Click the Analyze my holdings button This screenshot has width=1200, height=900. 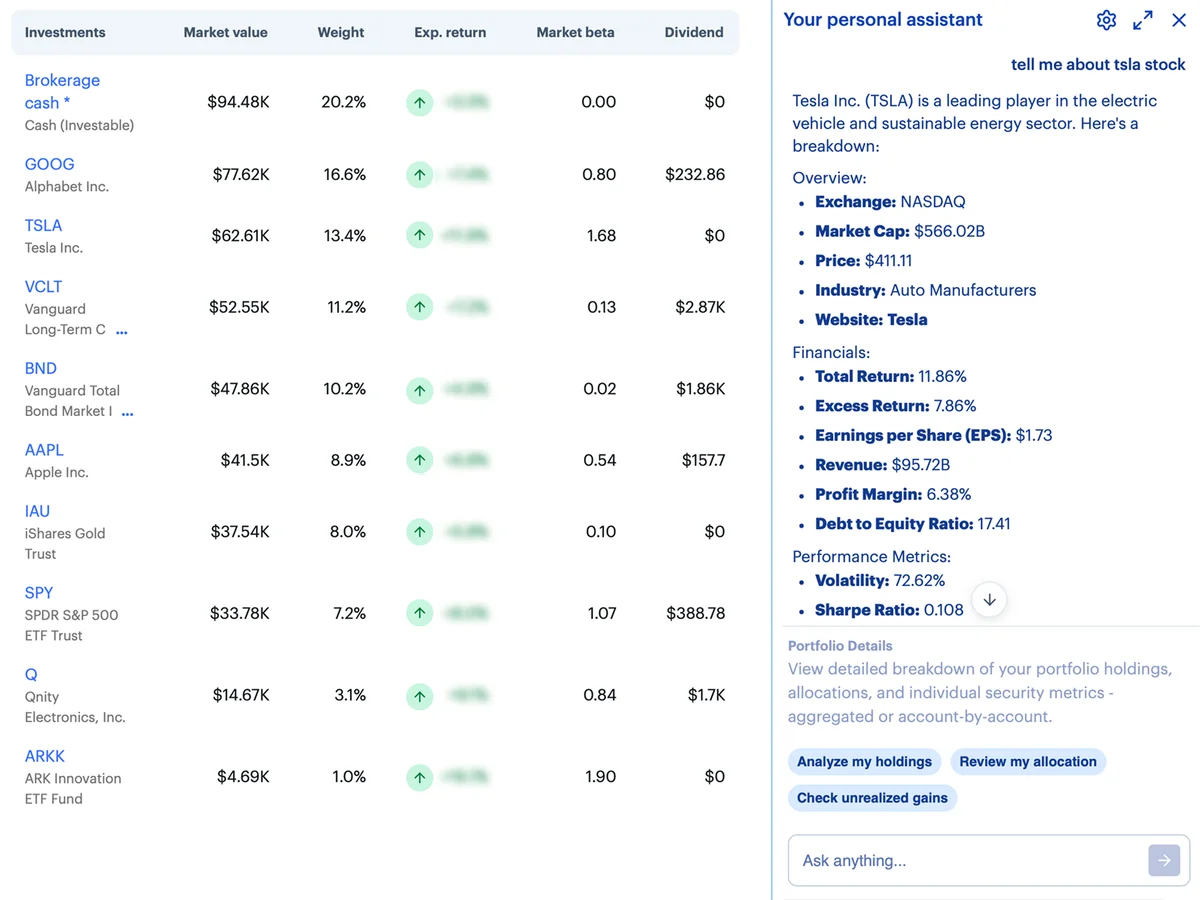(x=864, y=761)
